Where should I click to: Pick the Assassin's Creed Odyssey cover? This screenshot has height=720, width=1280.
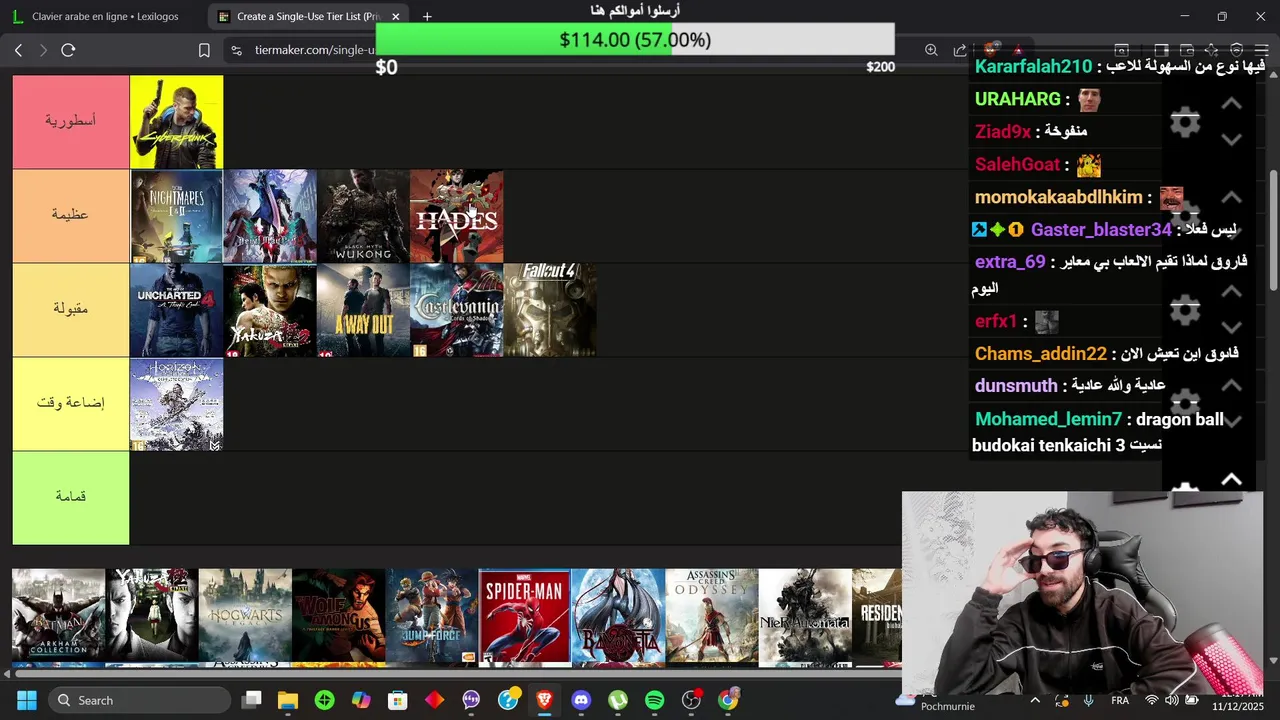(712, 616)
